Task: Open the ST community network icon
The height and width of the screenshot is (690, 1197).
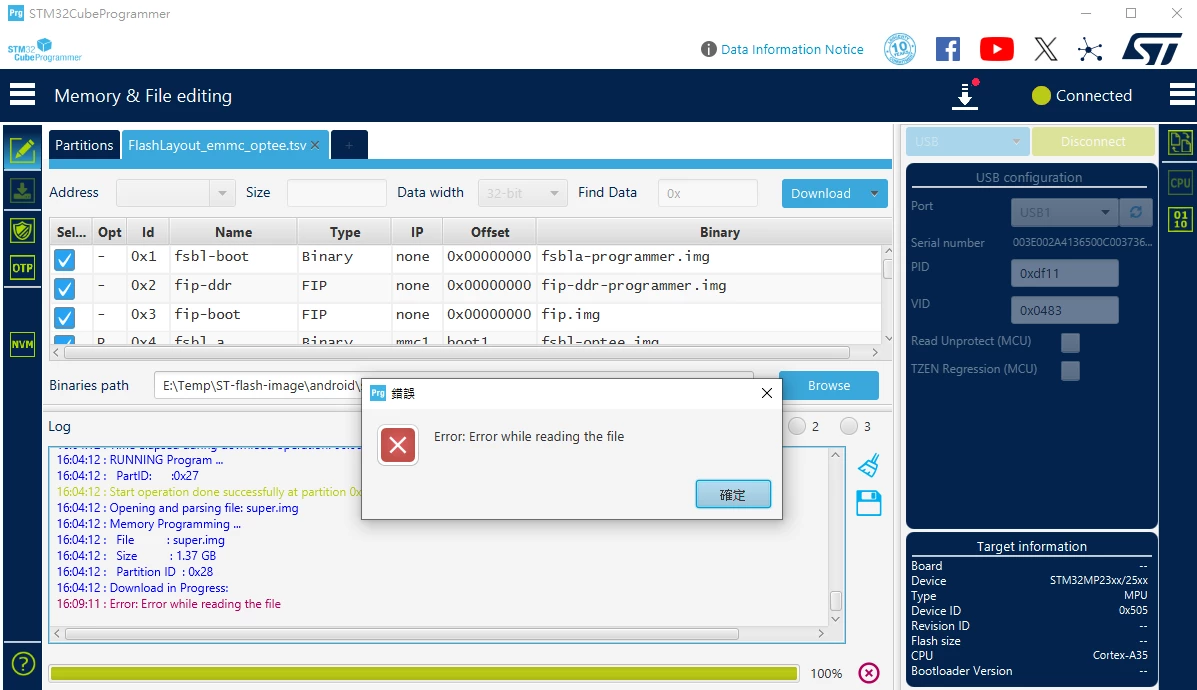Action: 1090,50
